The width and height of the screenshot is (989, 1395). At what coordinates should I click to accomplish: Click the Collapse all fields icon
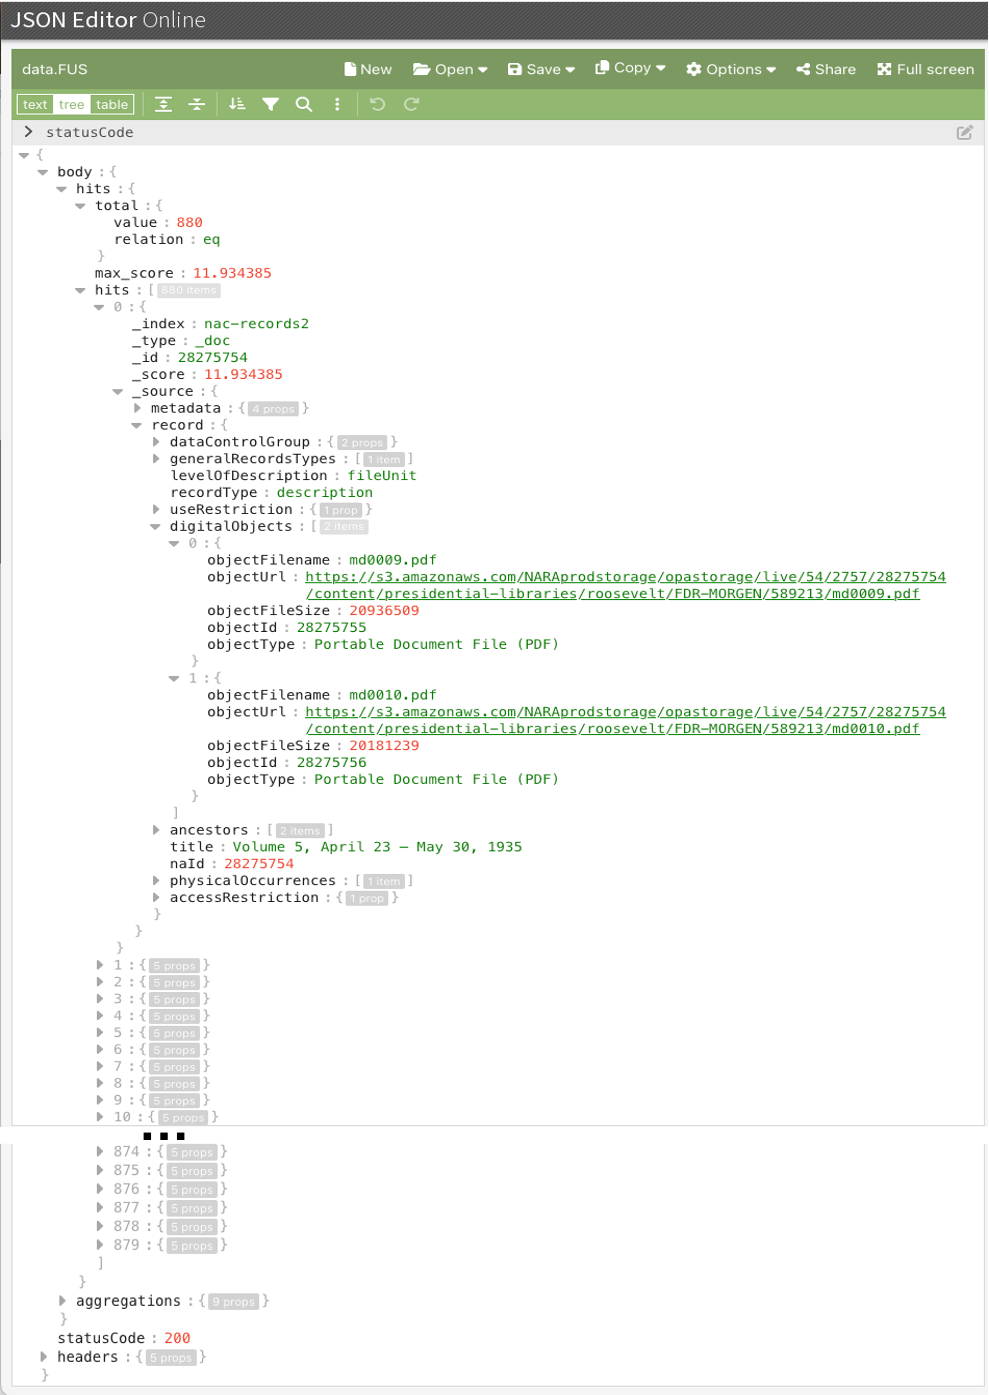tap(197, 104)
